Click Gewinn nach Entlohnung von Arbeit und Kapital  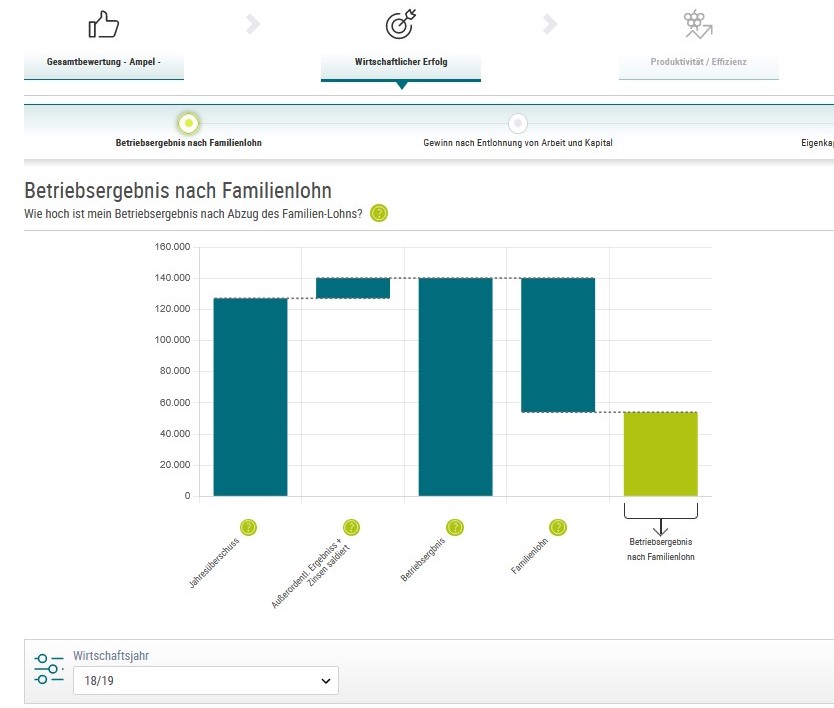coord(518,143)
